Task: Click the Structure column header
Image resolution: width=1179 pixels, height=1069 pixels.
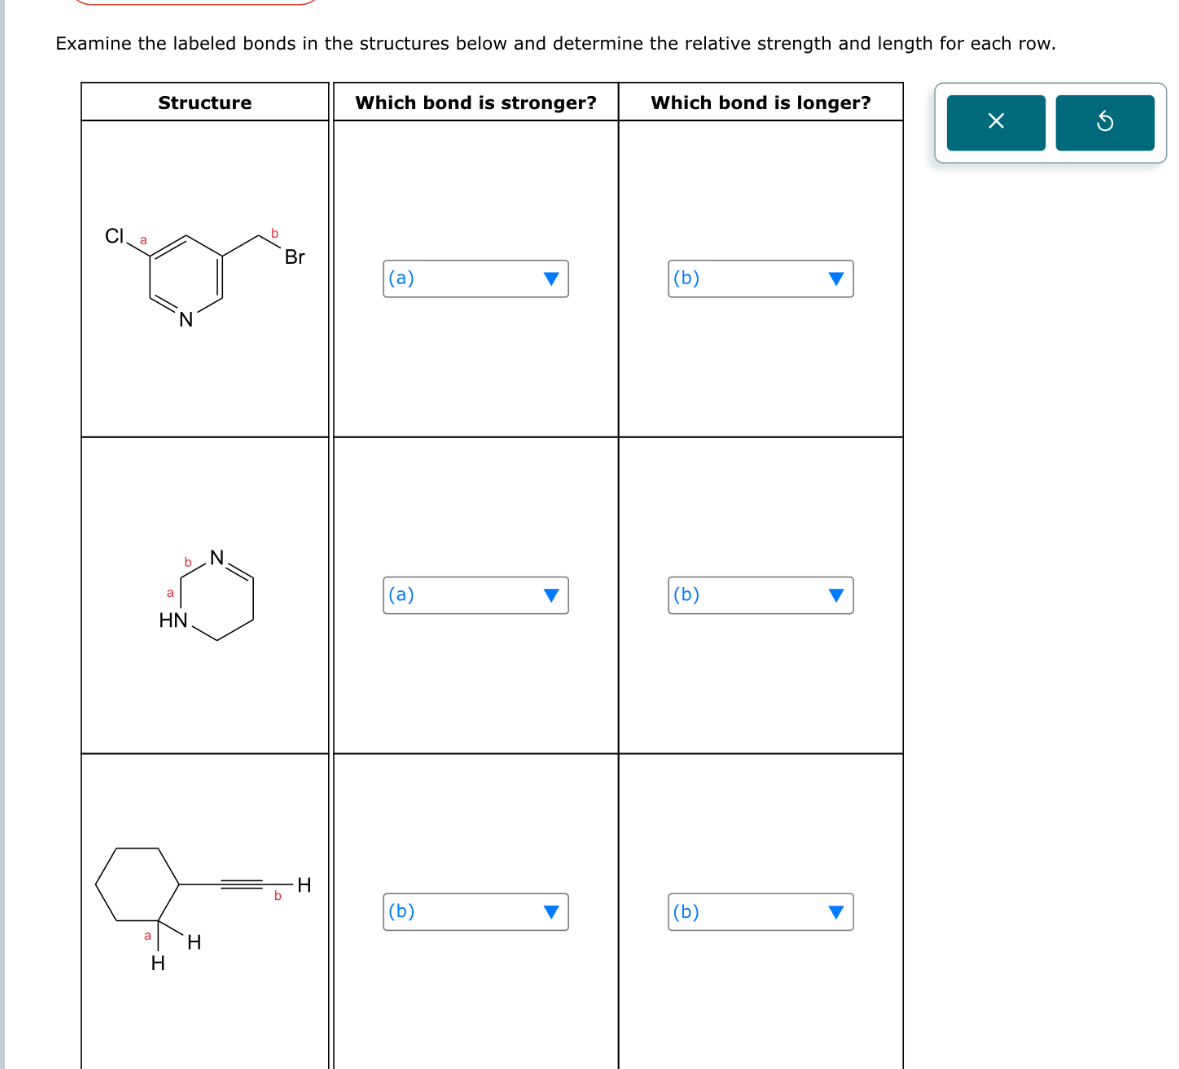Action: click(204, 102)
